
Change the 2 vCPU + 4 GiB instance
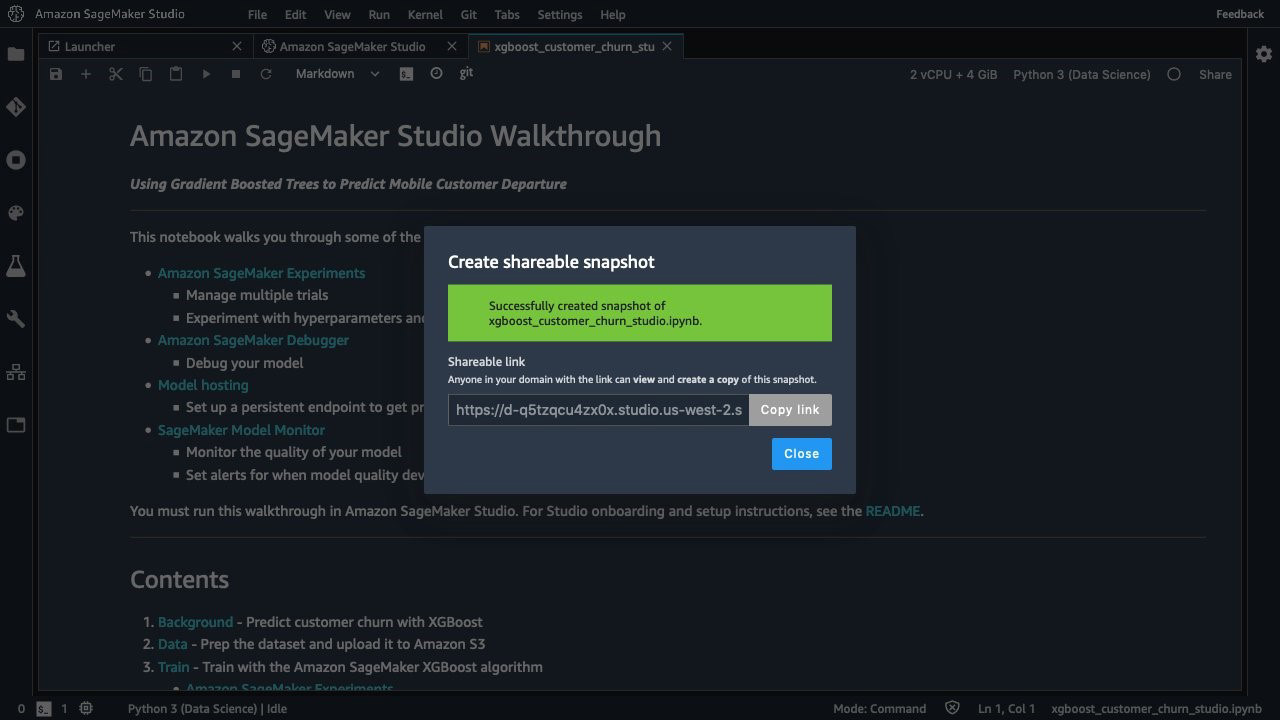[953, 74]
